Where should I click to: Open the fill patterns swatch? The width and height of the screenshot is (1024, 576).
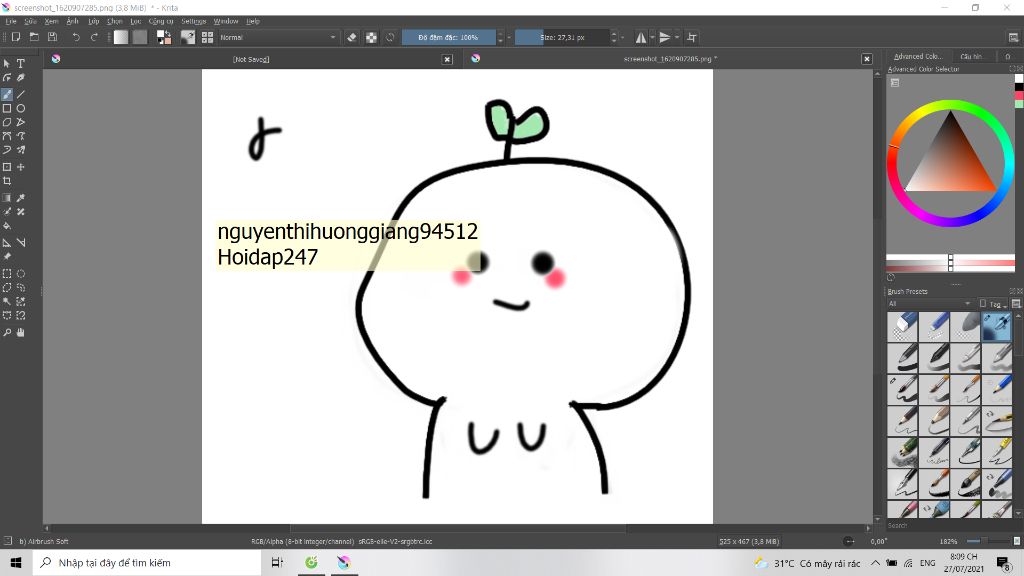pos(140,37)
